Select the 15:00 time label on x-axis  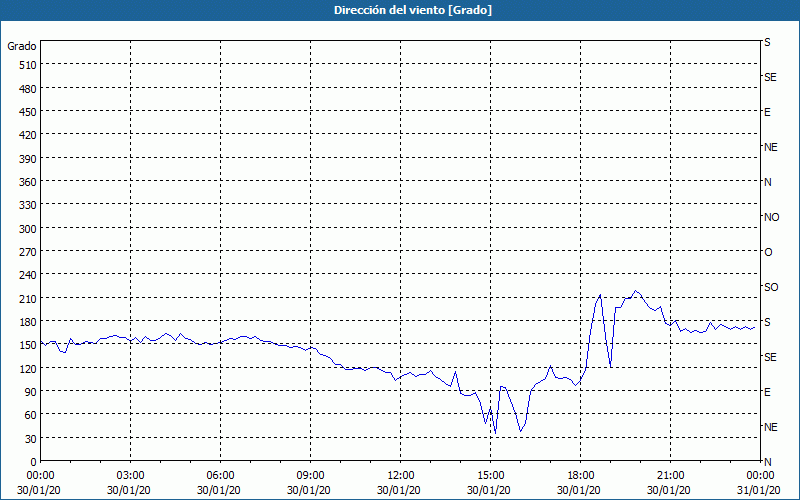[x=491, y=476]
